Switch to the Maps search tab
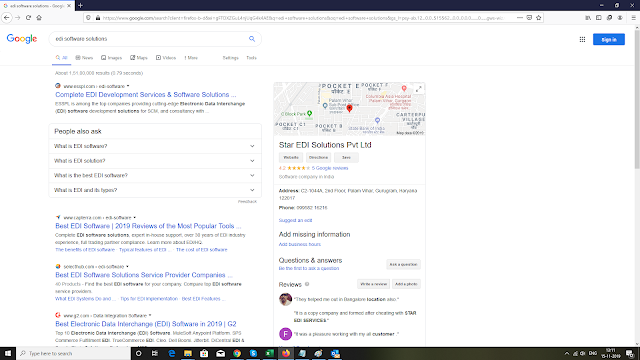 point(139,58)
